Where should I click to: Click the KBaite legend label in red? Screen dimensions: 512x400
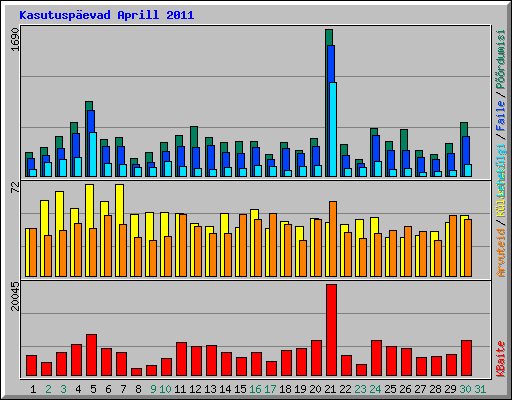pyautogui.click(x=501, y=359)
